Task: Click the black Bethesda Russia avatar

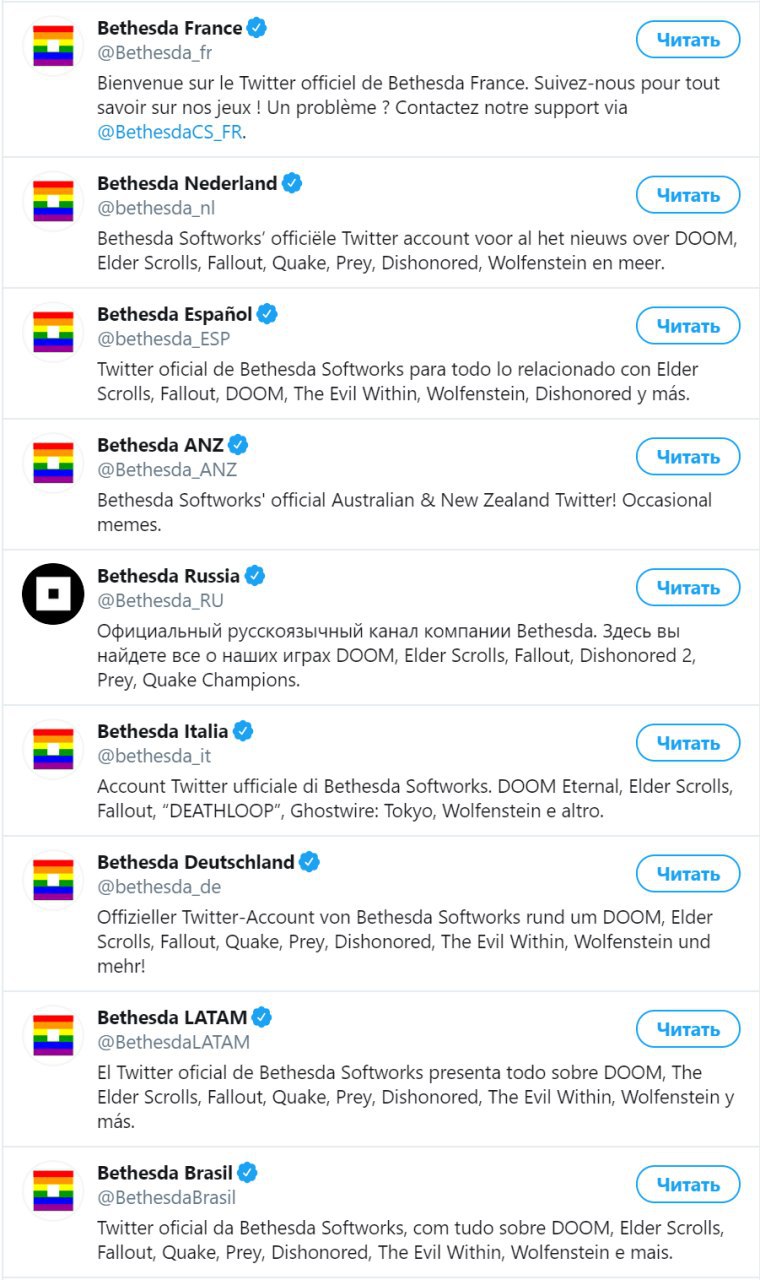Action: (53, 593)
